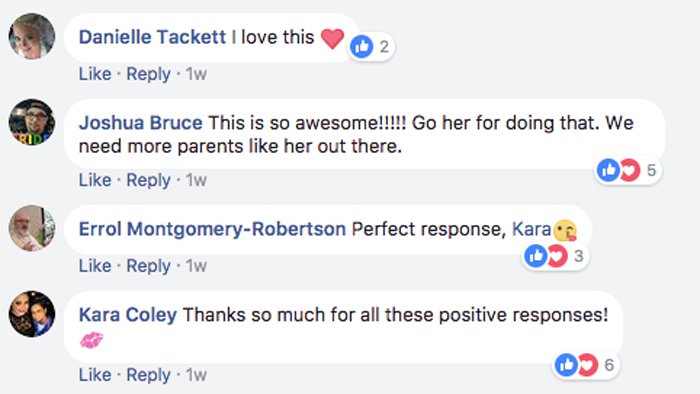Screen dimensions: 700x394
Task: Open Danielle Tackett's profile picture
Action: click(x=32, y=36)
